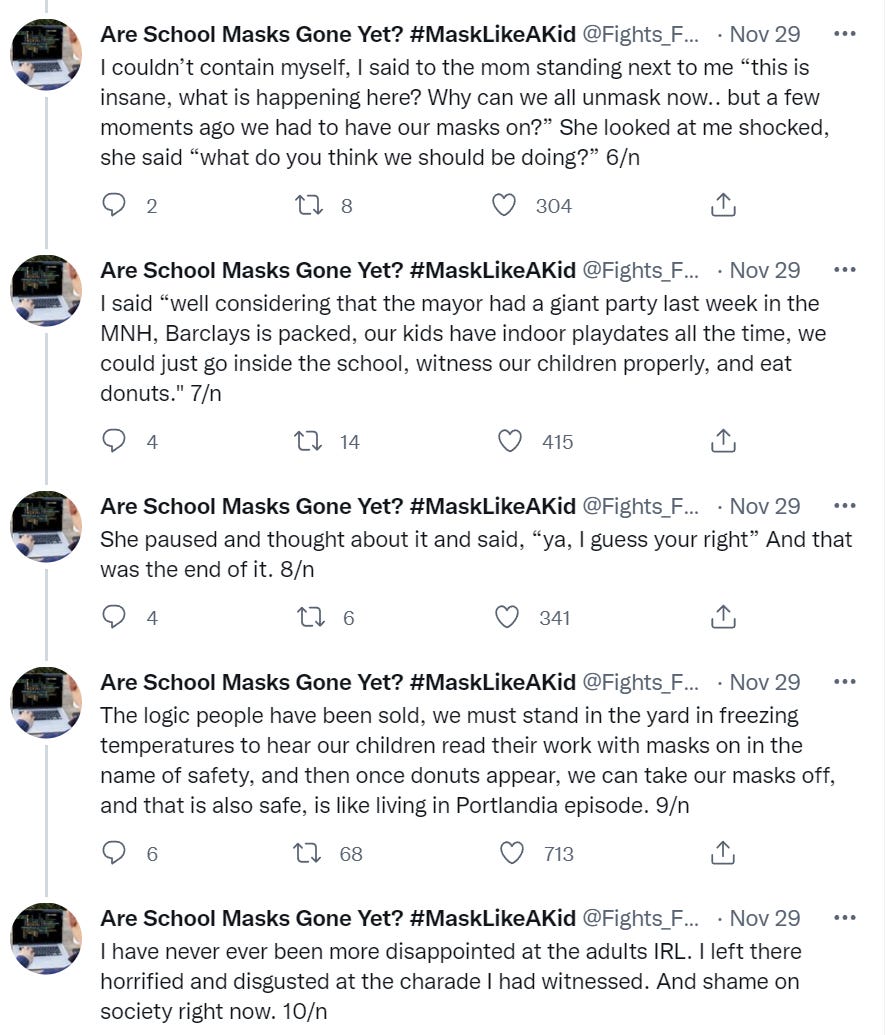
Task: Reply to the 8/n tweet
Action: tap(115, 617)
